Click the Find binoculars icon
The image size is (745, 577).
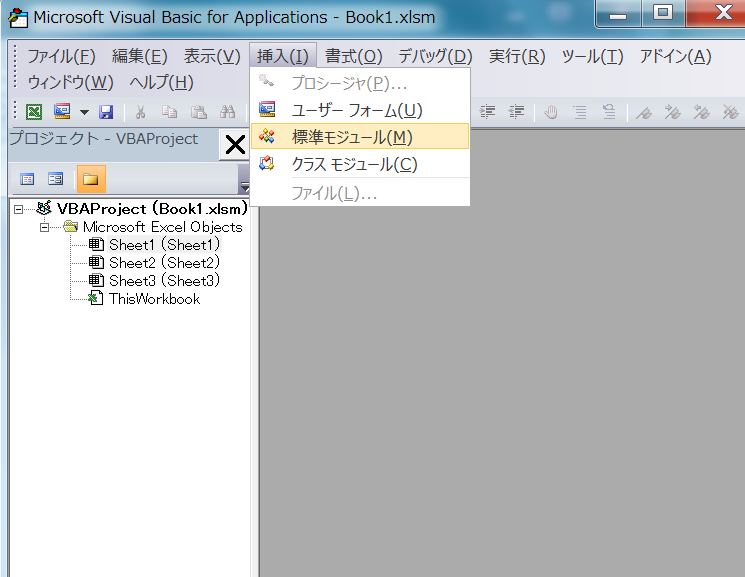click(228, 112)
